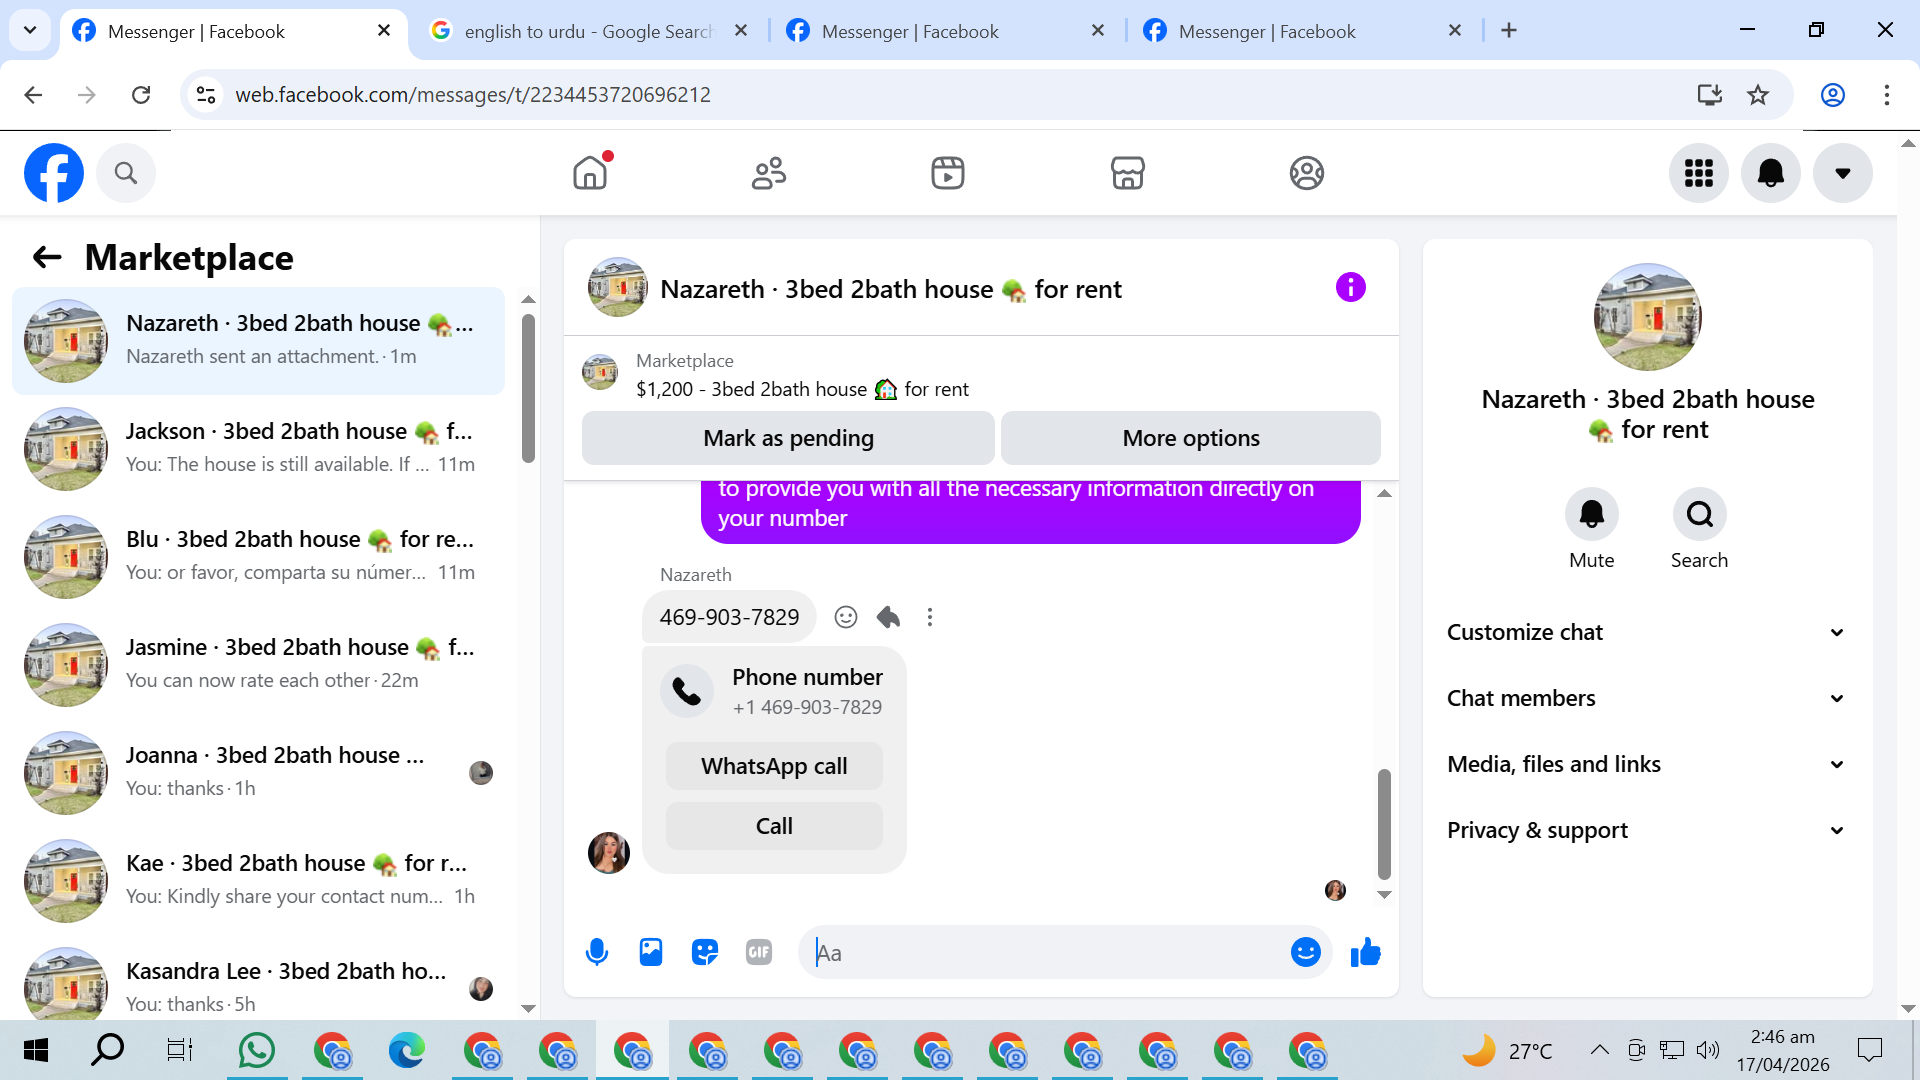Go back from Marketplace chats list
This screenshot has width=1920, height=1080.
tap(47, 258)
